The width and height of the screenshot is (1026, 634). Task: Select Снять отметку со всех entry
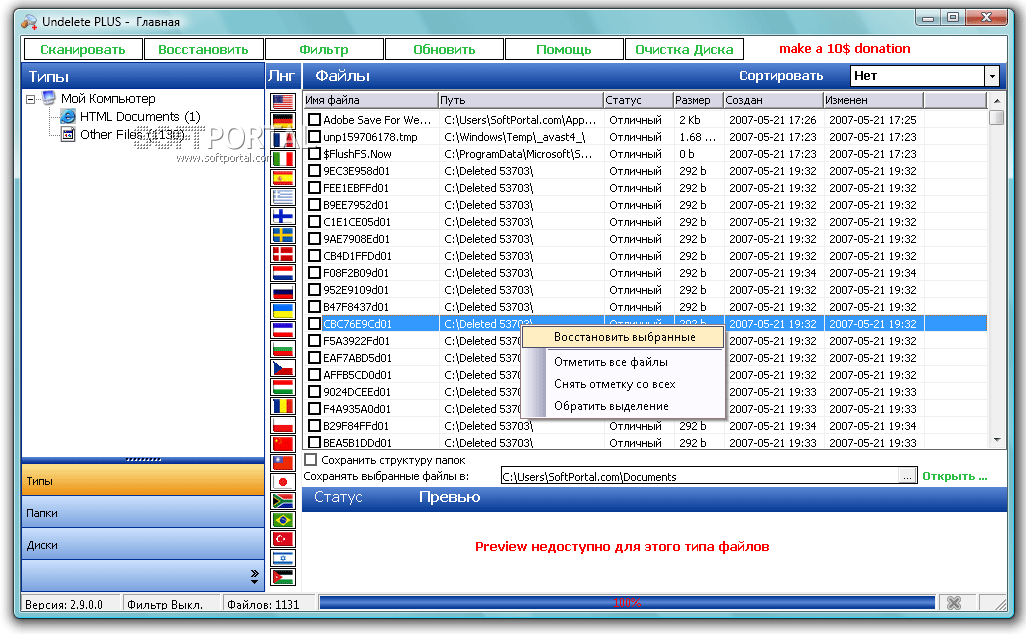pos(614,384)
